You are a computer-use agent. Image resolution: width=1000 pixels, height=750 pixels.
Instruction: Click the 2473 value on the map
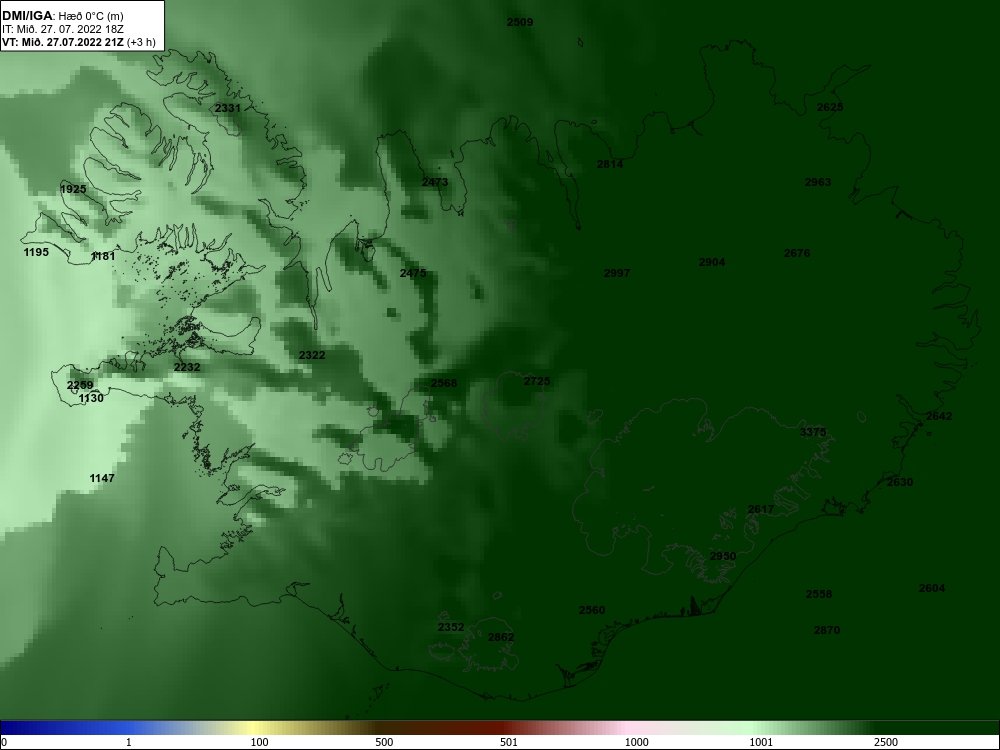435,182
